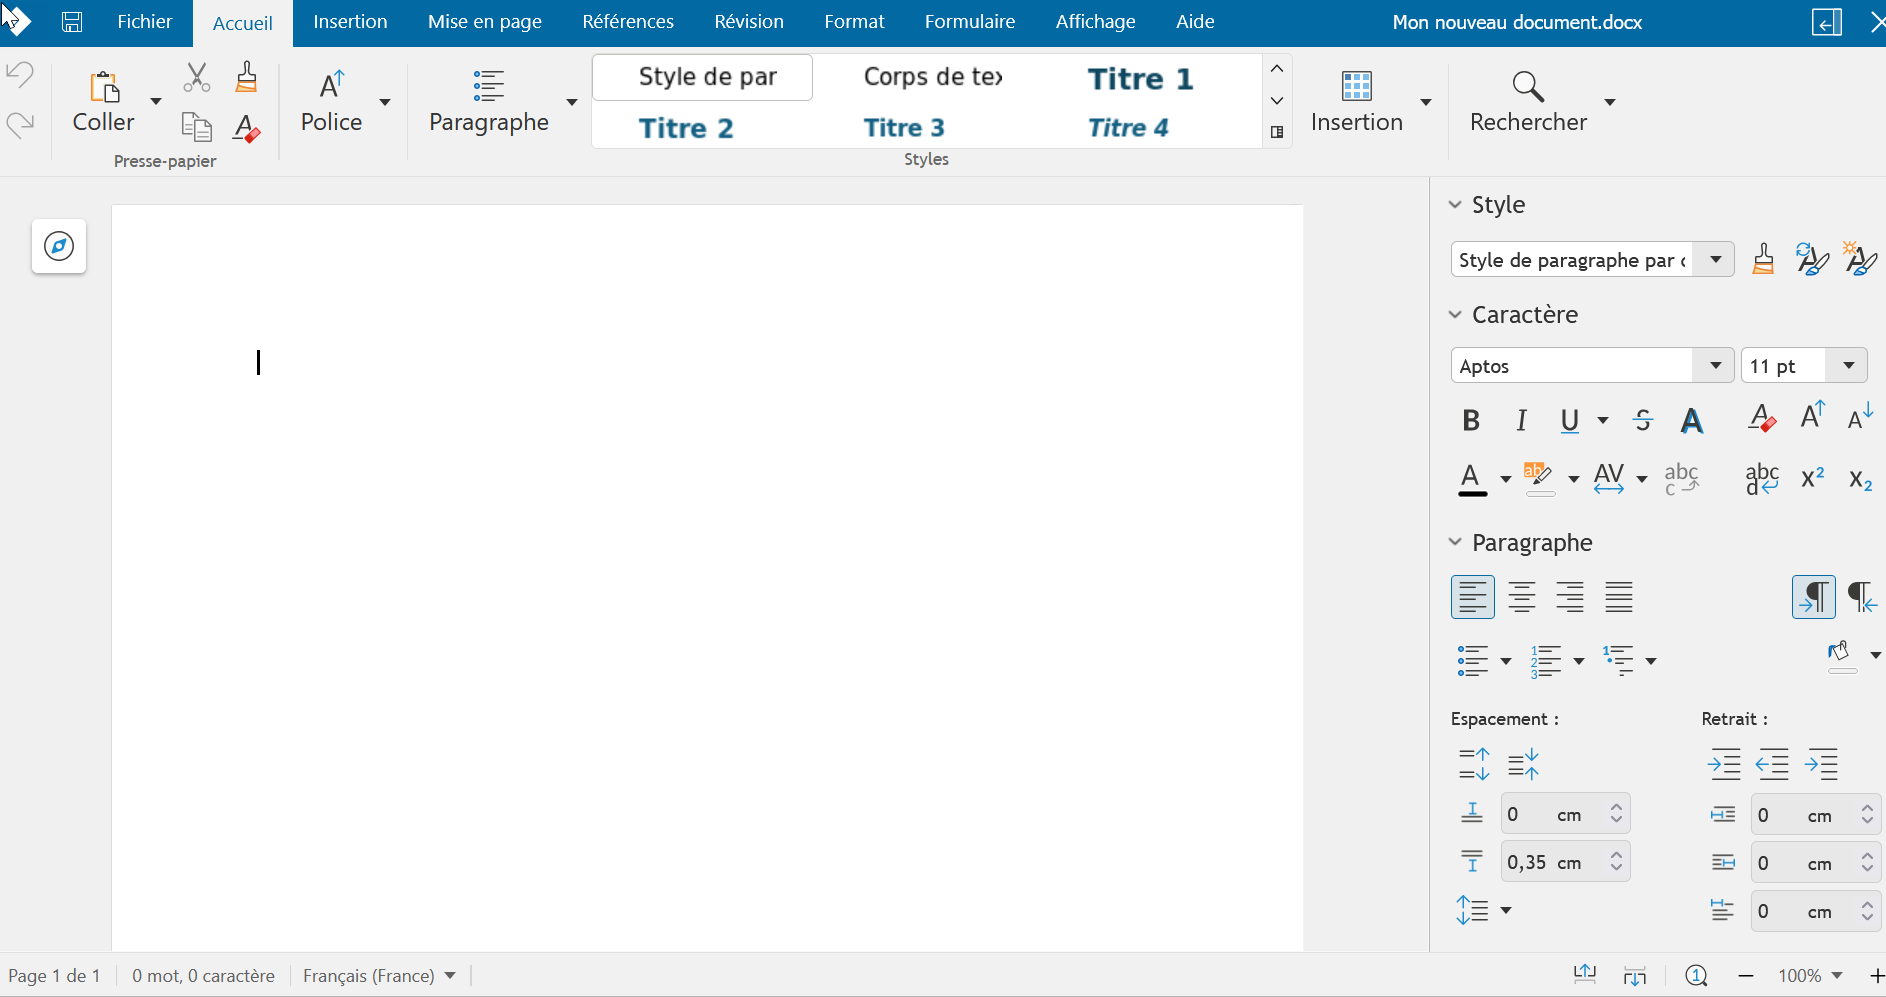This screenshot has width=1886, height=997.
Task: Update selected style icon in sidebar
Action: pyautogui.click(x=1812, y=259)
